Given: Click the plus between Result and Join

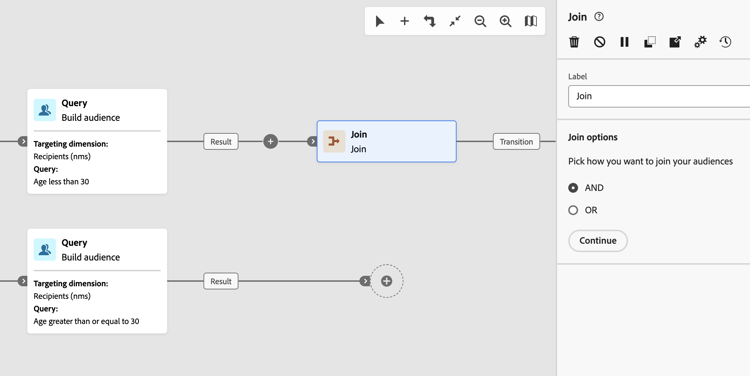Looking at the screenshot, I should (x=270, y=142).
